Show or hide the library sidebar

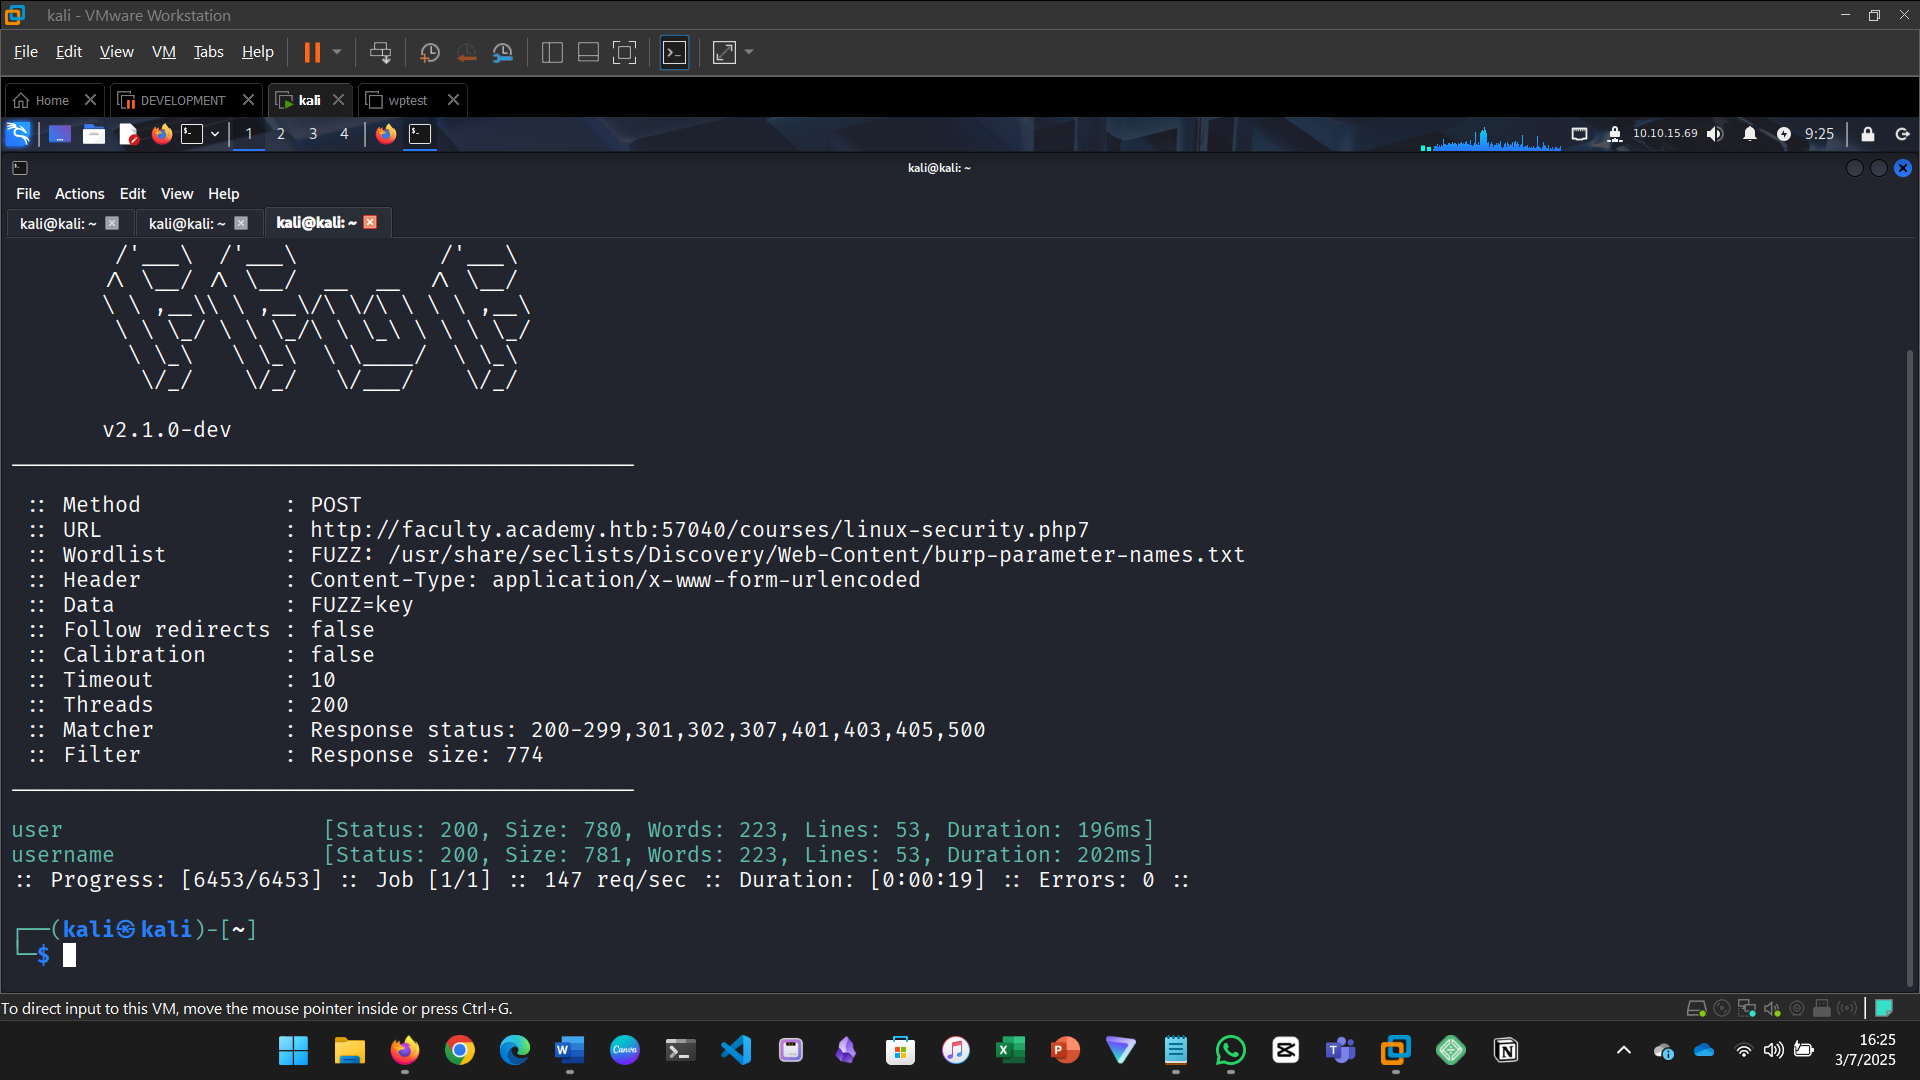pyautogui.click(x=552, y=52)
